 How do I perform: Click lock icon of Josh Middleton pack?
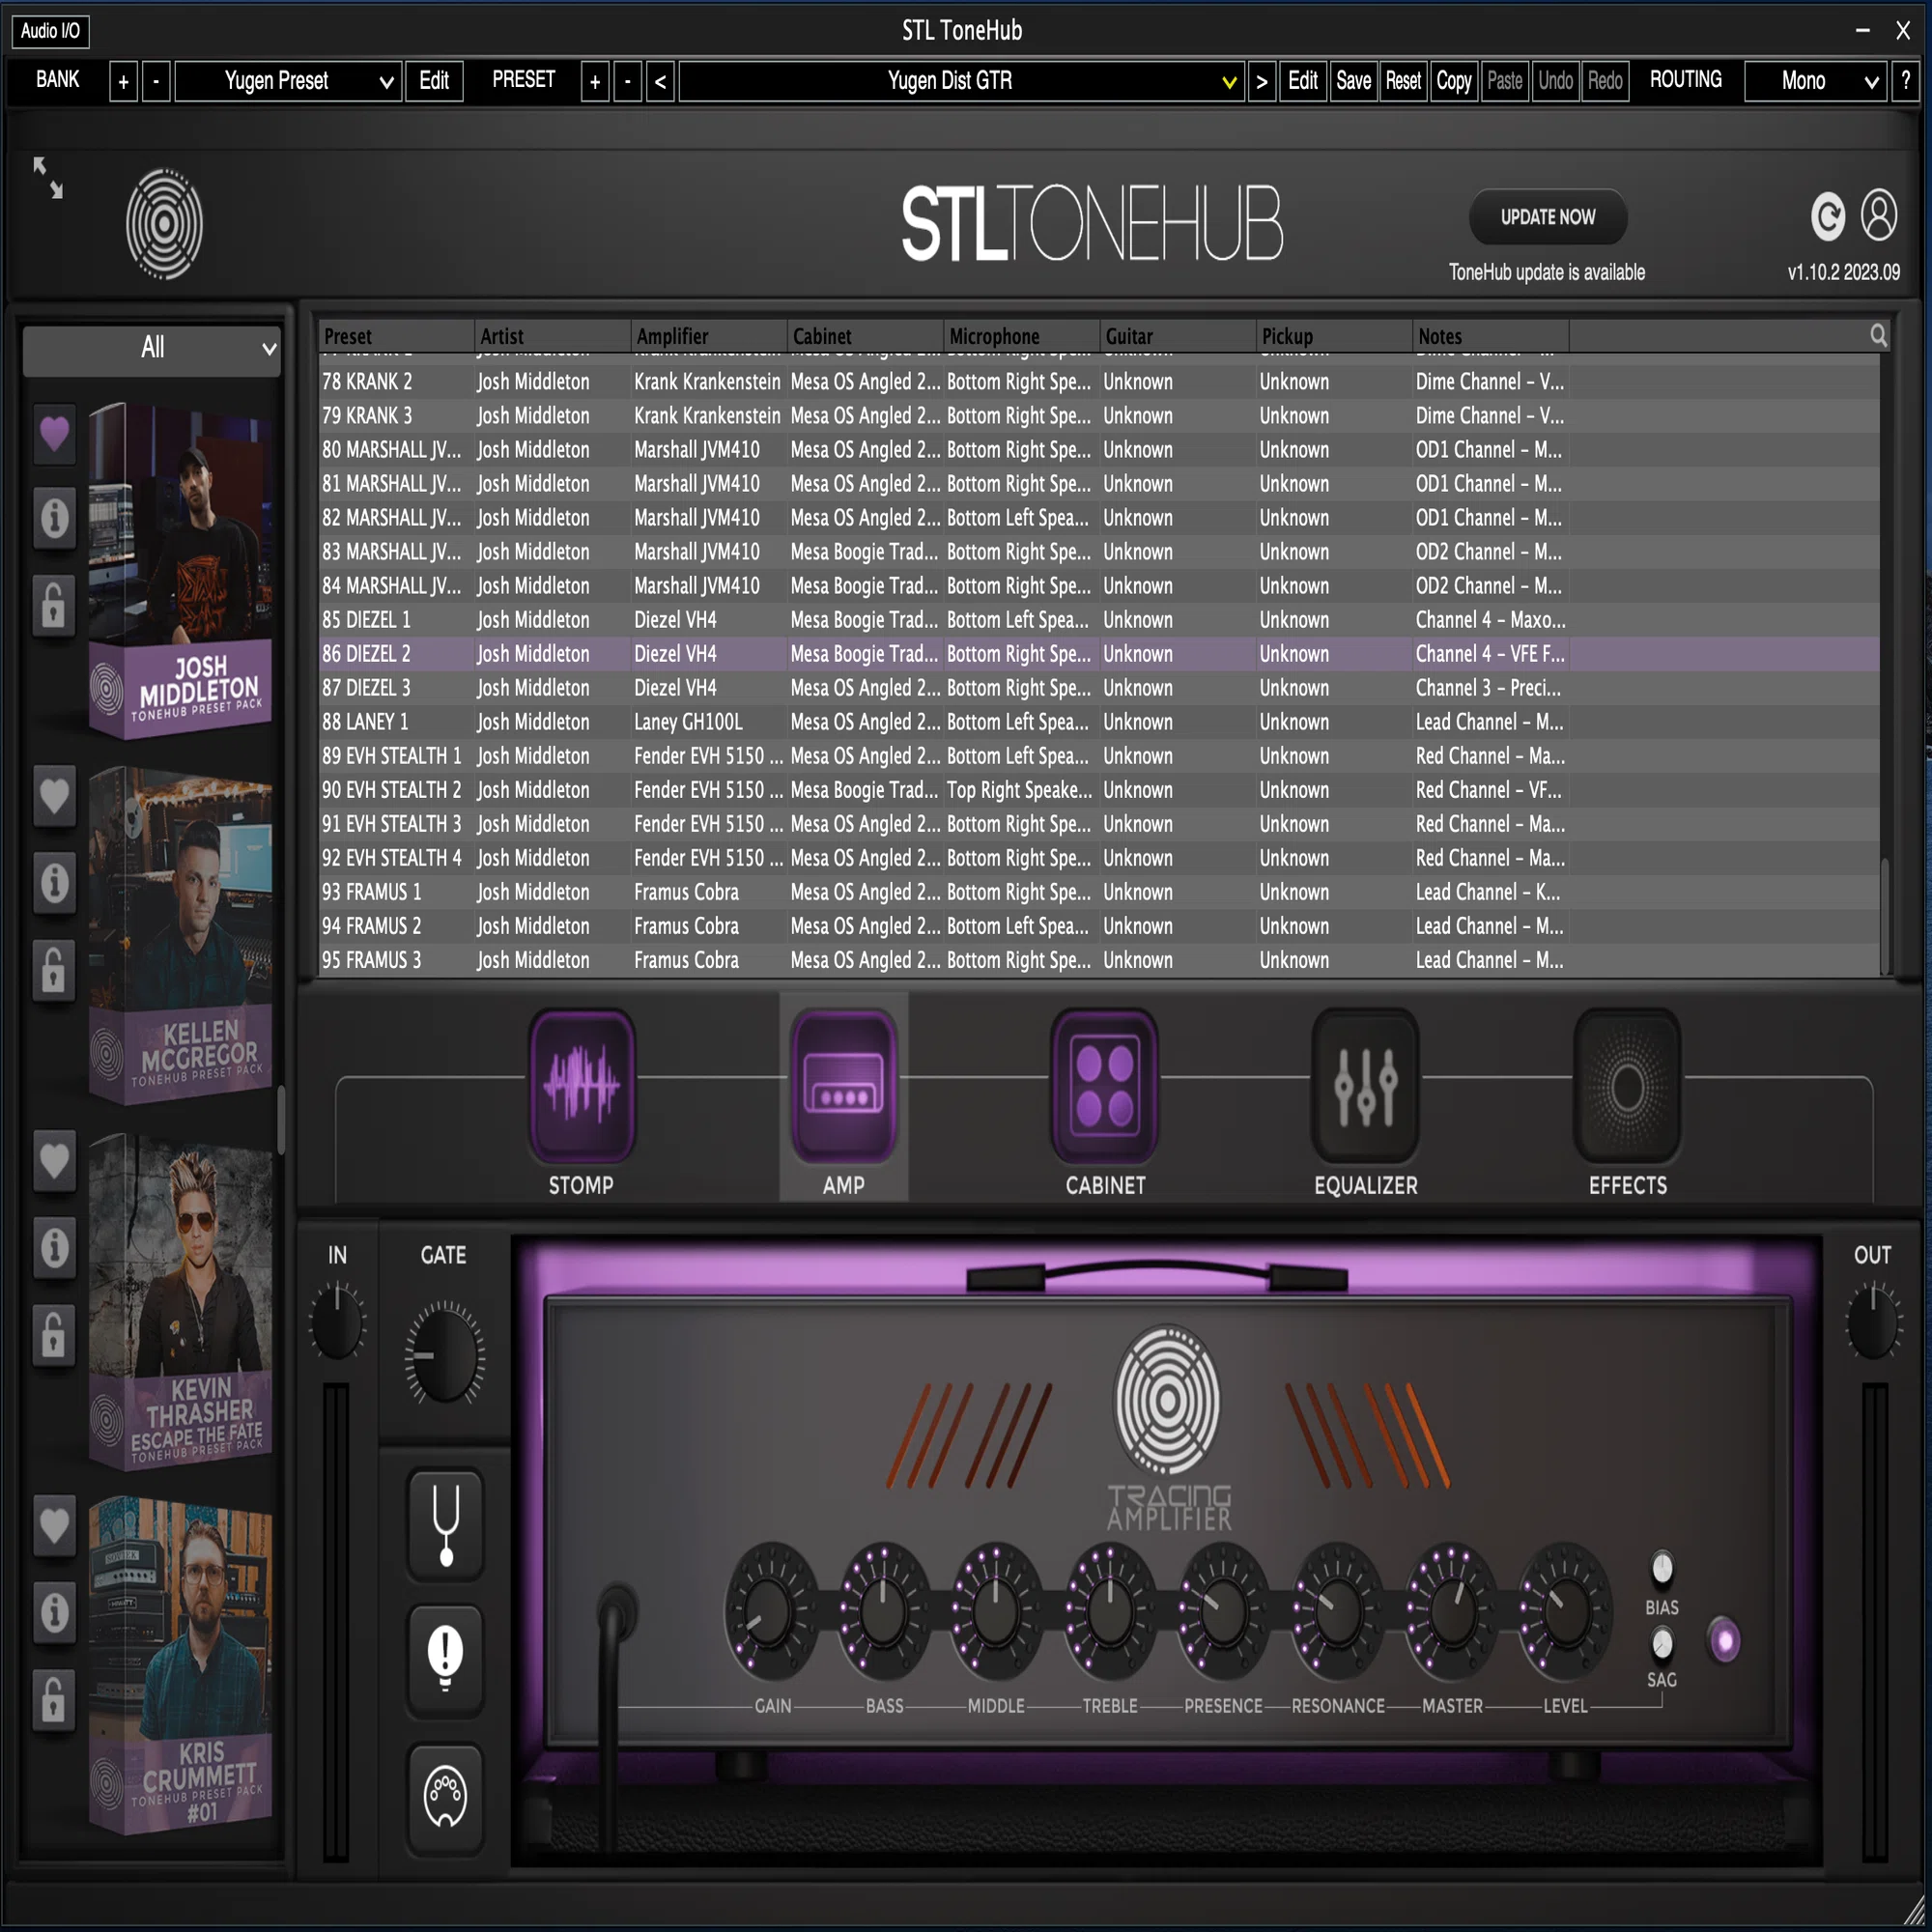click(x=55, y=605)
